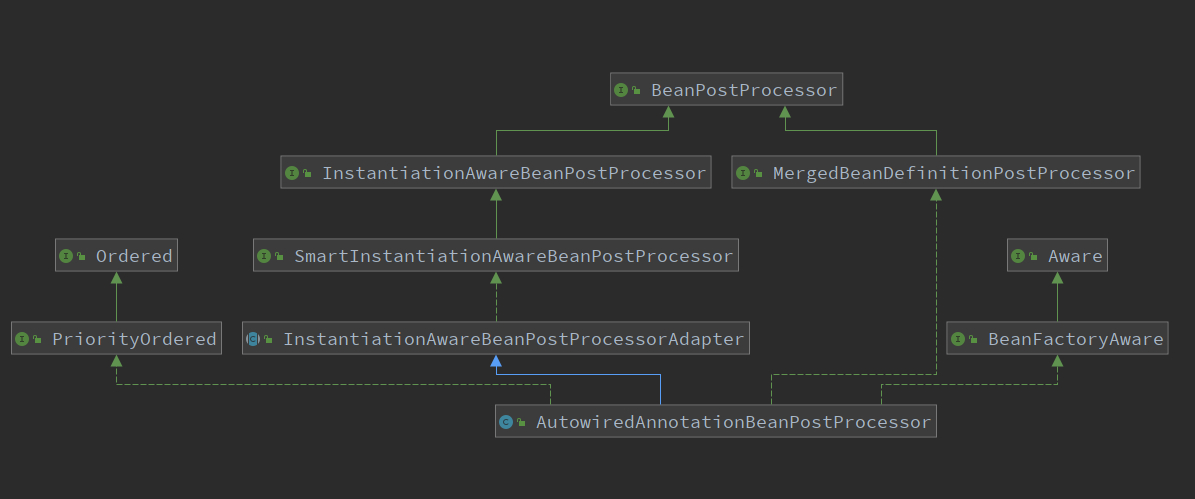Viewport: 1195px width, 499px height.
Task: Select the InstantiationAwareBeanPostProcessorAdapter node label
Action: (x=513, y=339)
